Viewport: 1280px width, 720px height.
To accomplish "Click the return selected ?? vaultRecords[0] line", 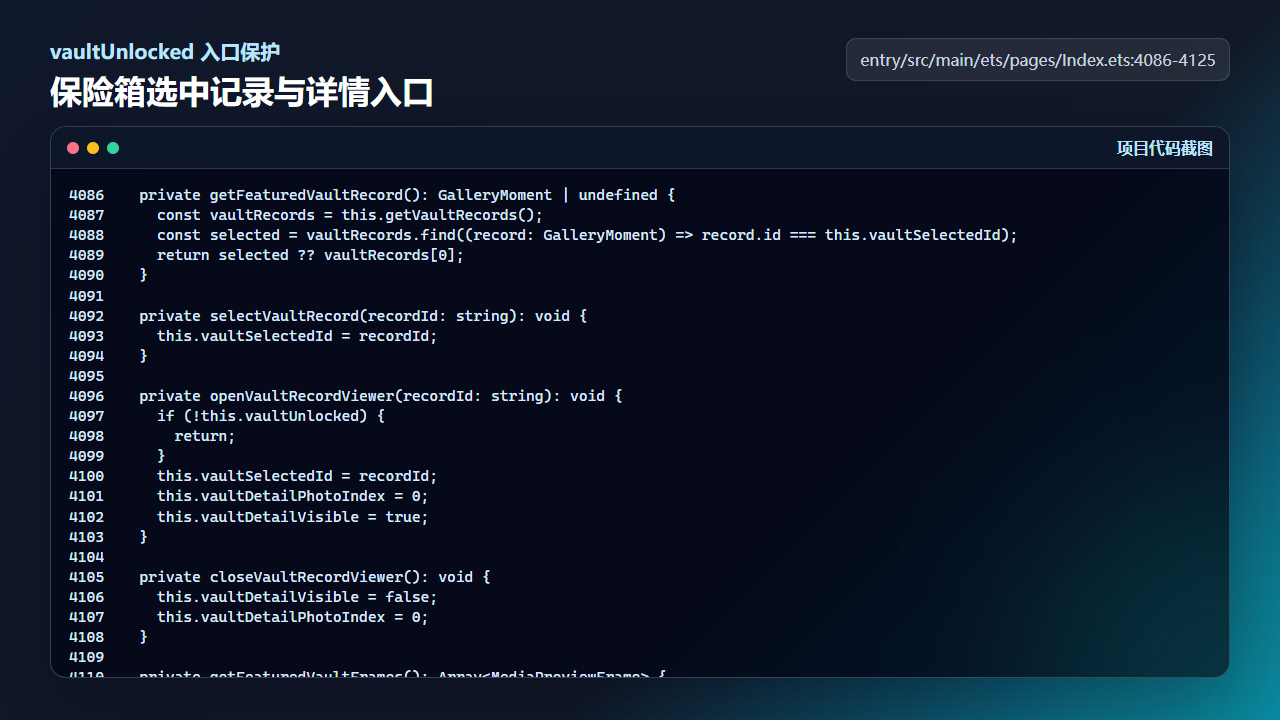I will (x=311, y=255).
